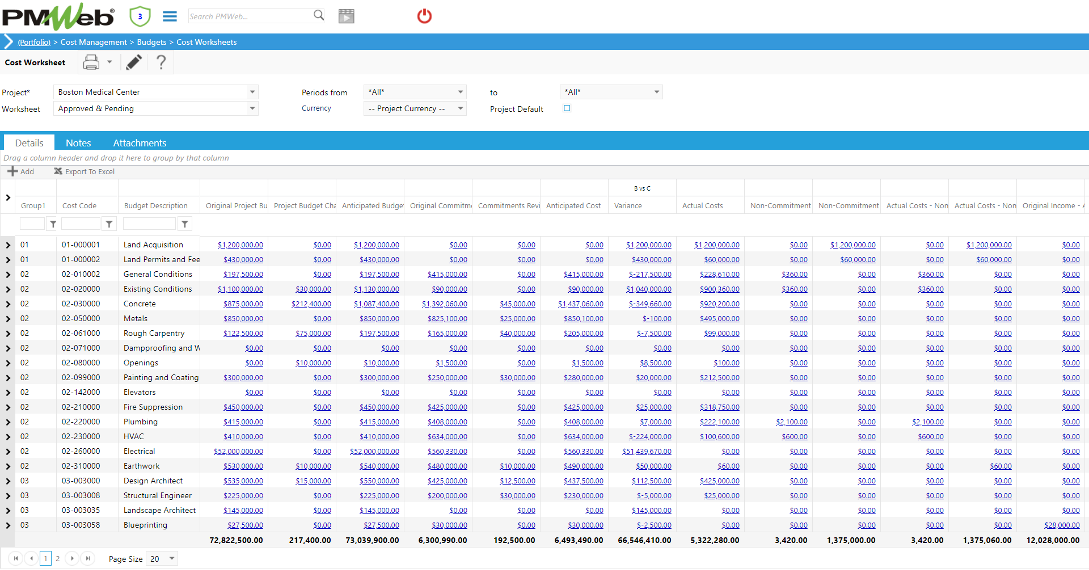Screen dimensions: 1089x570
Task: Sort by Group1 column header
Action: click(x=33, y=206)
